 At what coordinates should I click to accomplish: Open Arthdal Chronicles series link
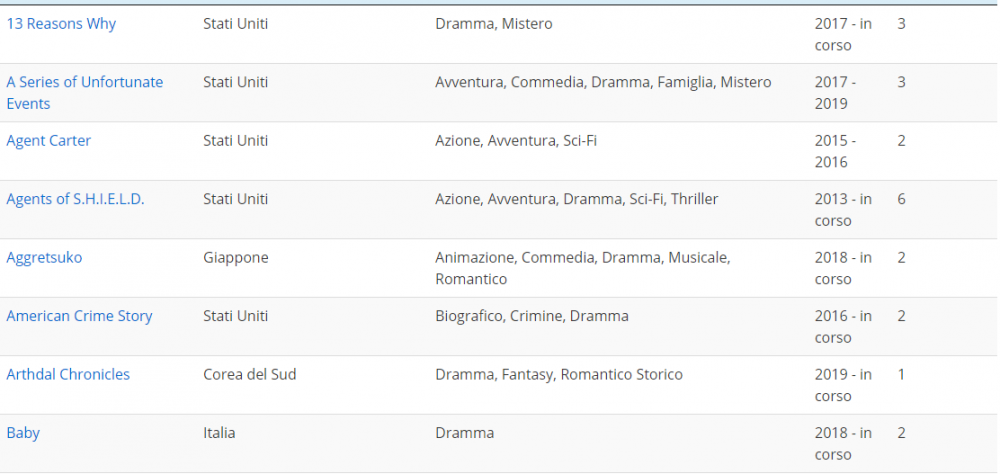68,374
